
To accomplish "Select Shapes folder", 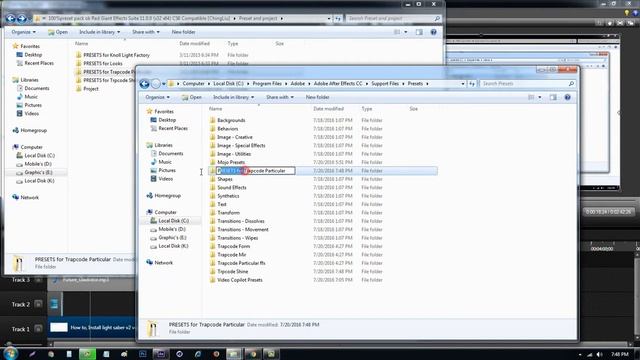I will coord(224,179).
